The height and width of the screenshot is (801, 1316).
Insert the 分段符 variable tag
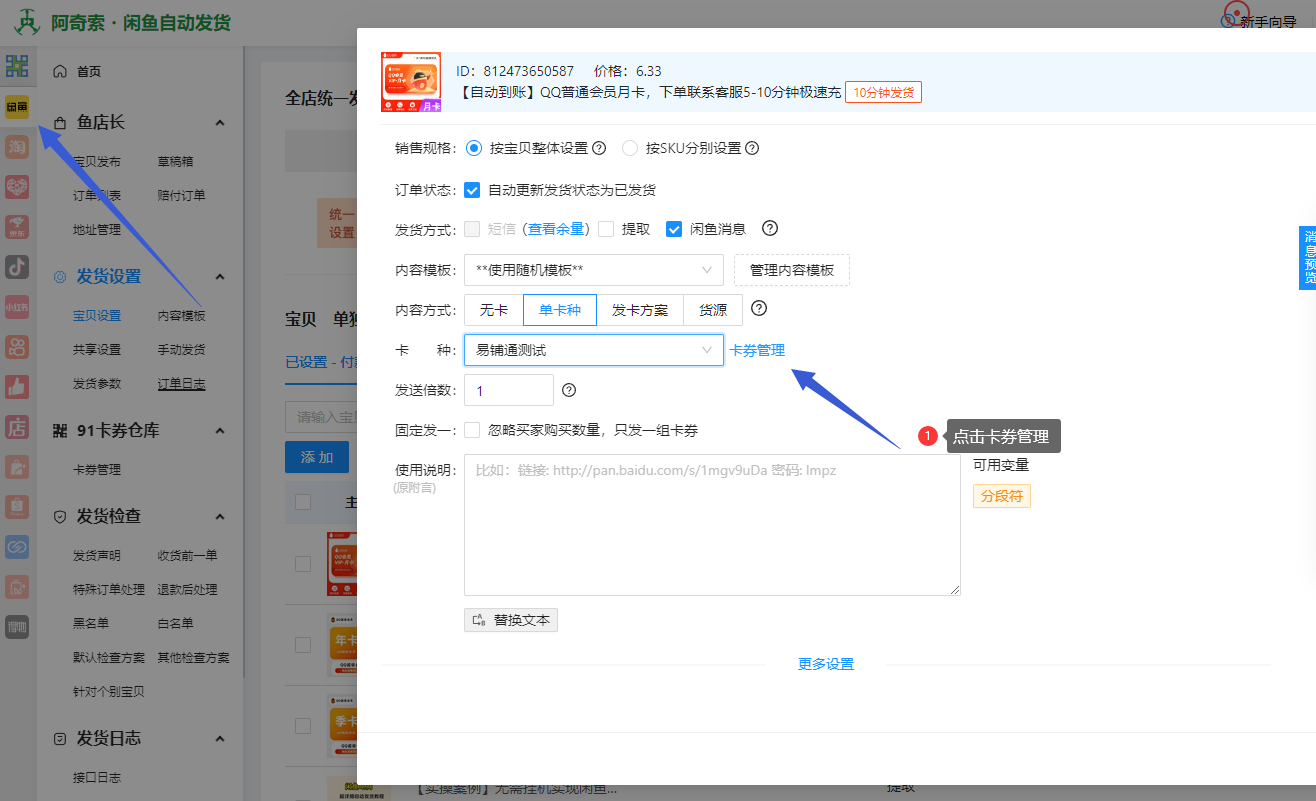[1002, 496]
